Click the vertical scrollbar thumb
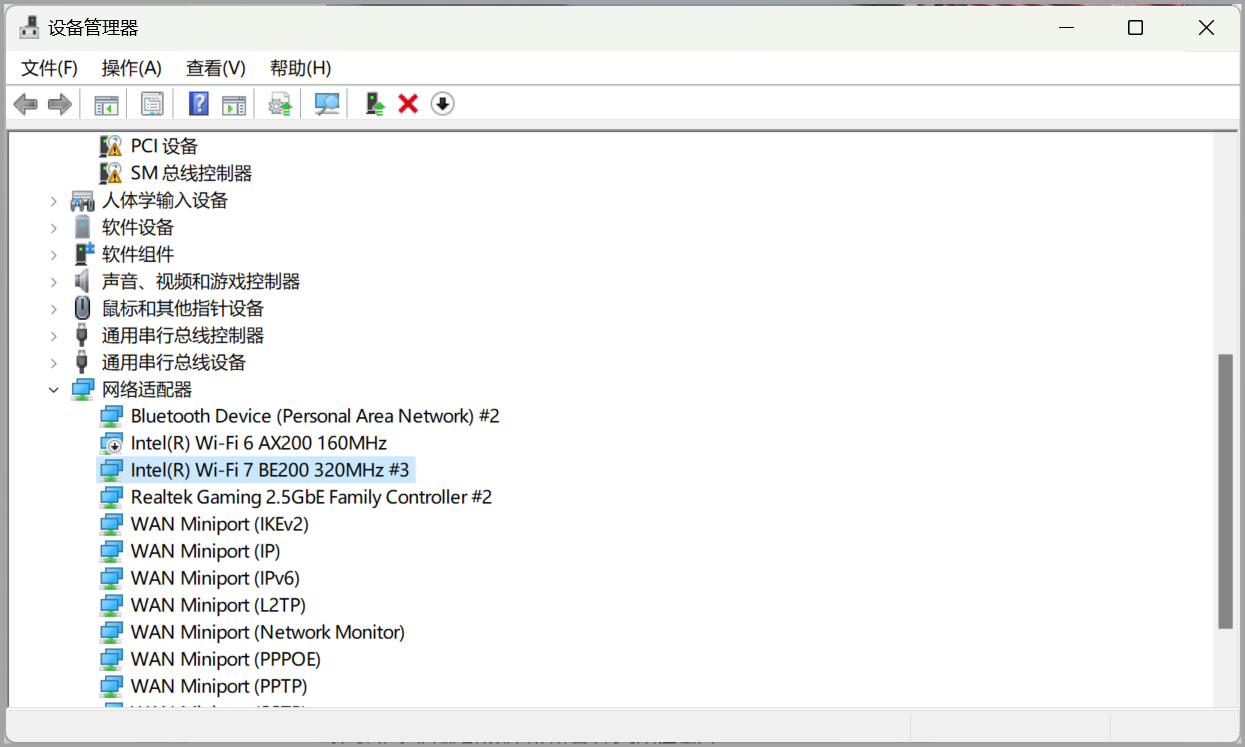The image size is (1245, 747). 1225,490
